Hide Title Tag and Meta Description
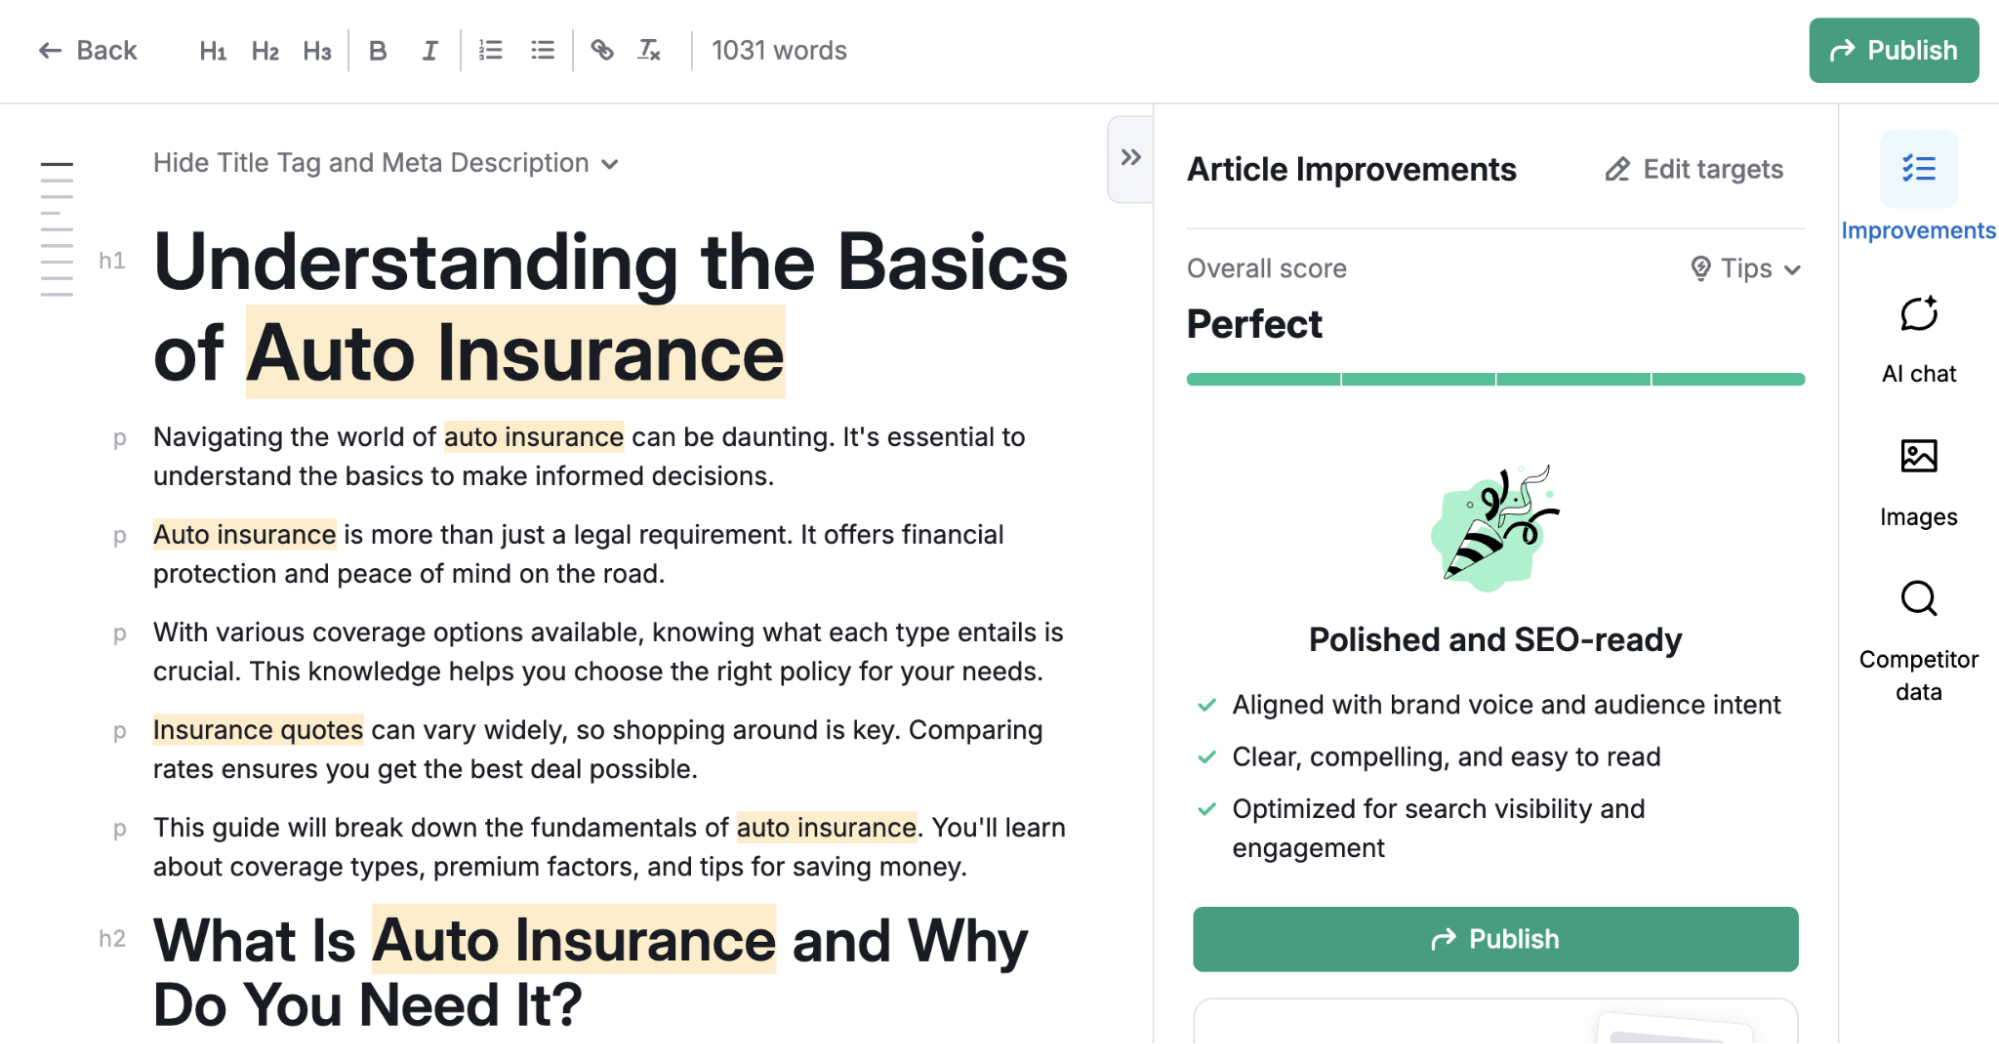 click(x=385, y=162)
